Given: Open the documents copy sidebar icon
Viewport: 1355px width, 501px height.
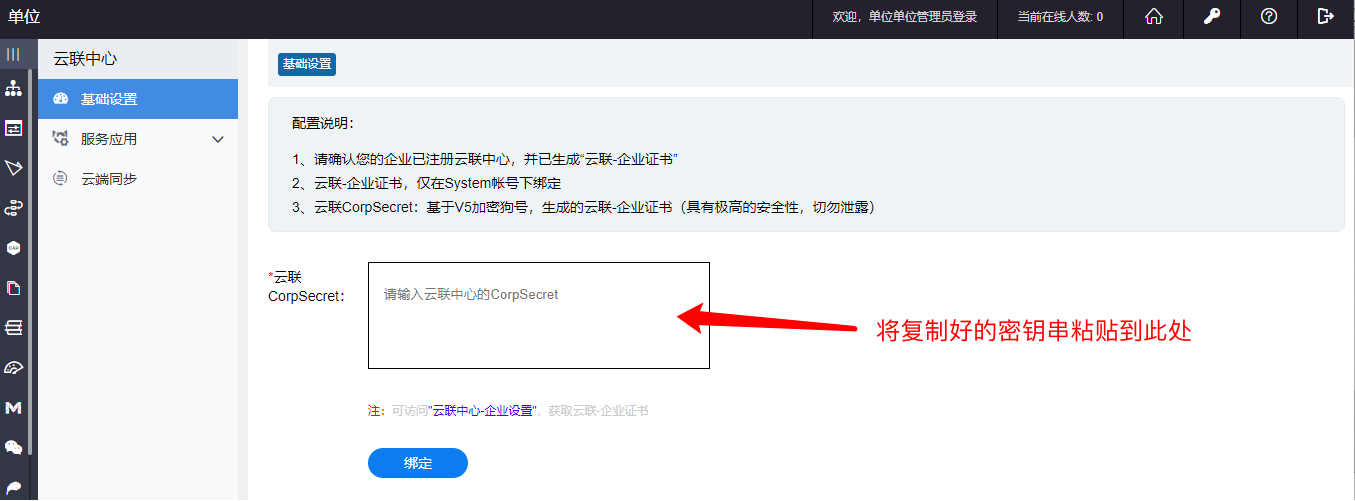Looking at the screenshot, I should [13, 288].
